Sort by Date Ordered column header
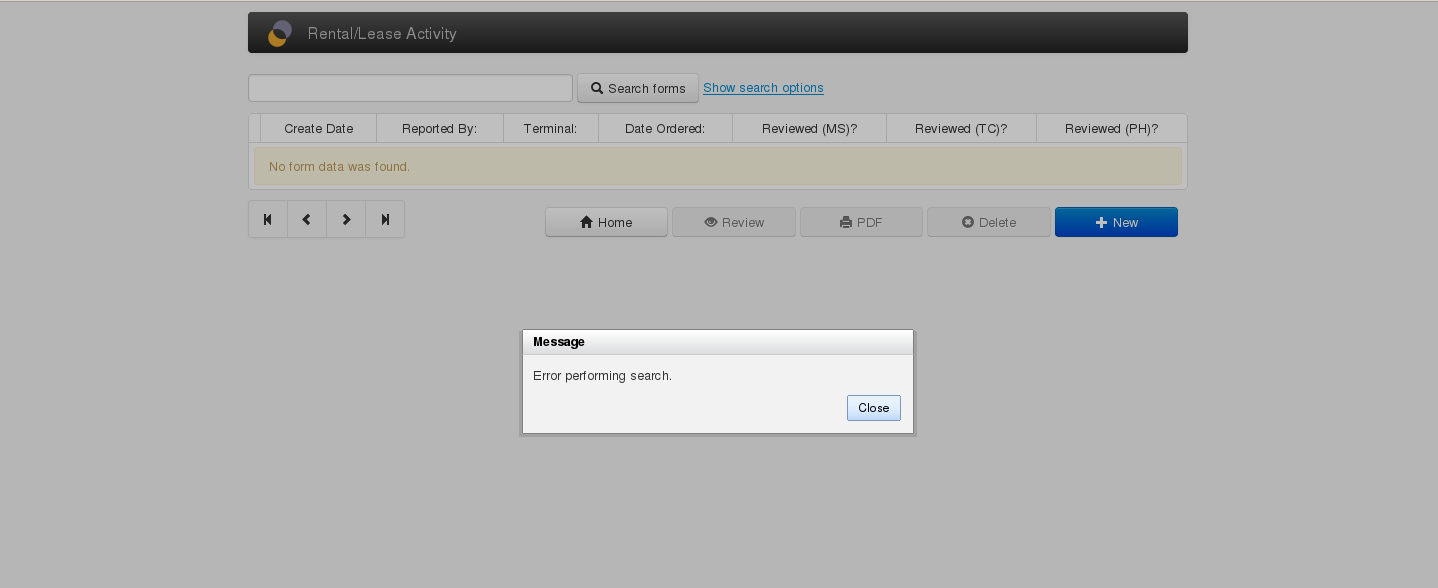The width and height of the screenshot is (1438, 588). (665, 129)
